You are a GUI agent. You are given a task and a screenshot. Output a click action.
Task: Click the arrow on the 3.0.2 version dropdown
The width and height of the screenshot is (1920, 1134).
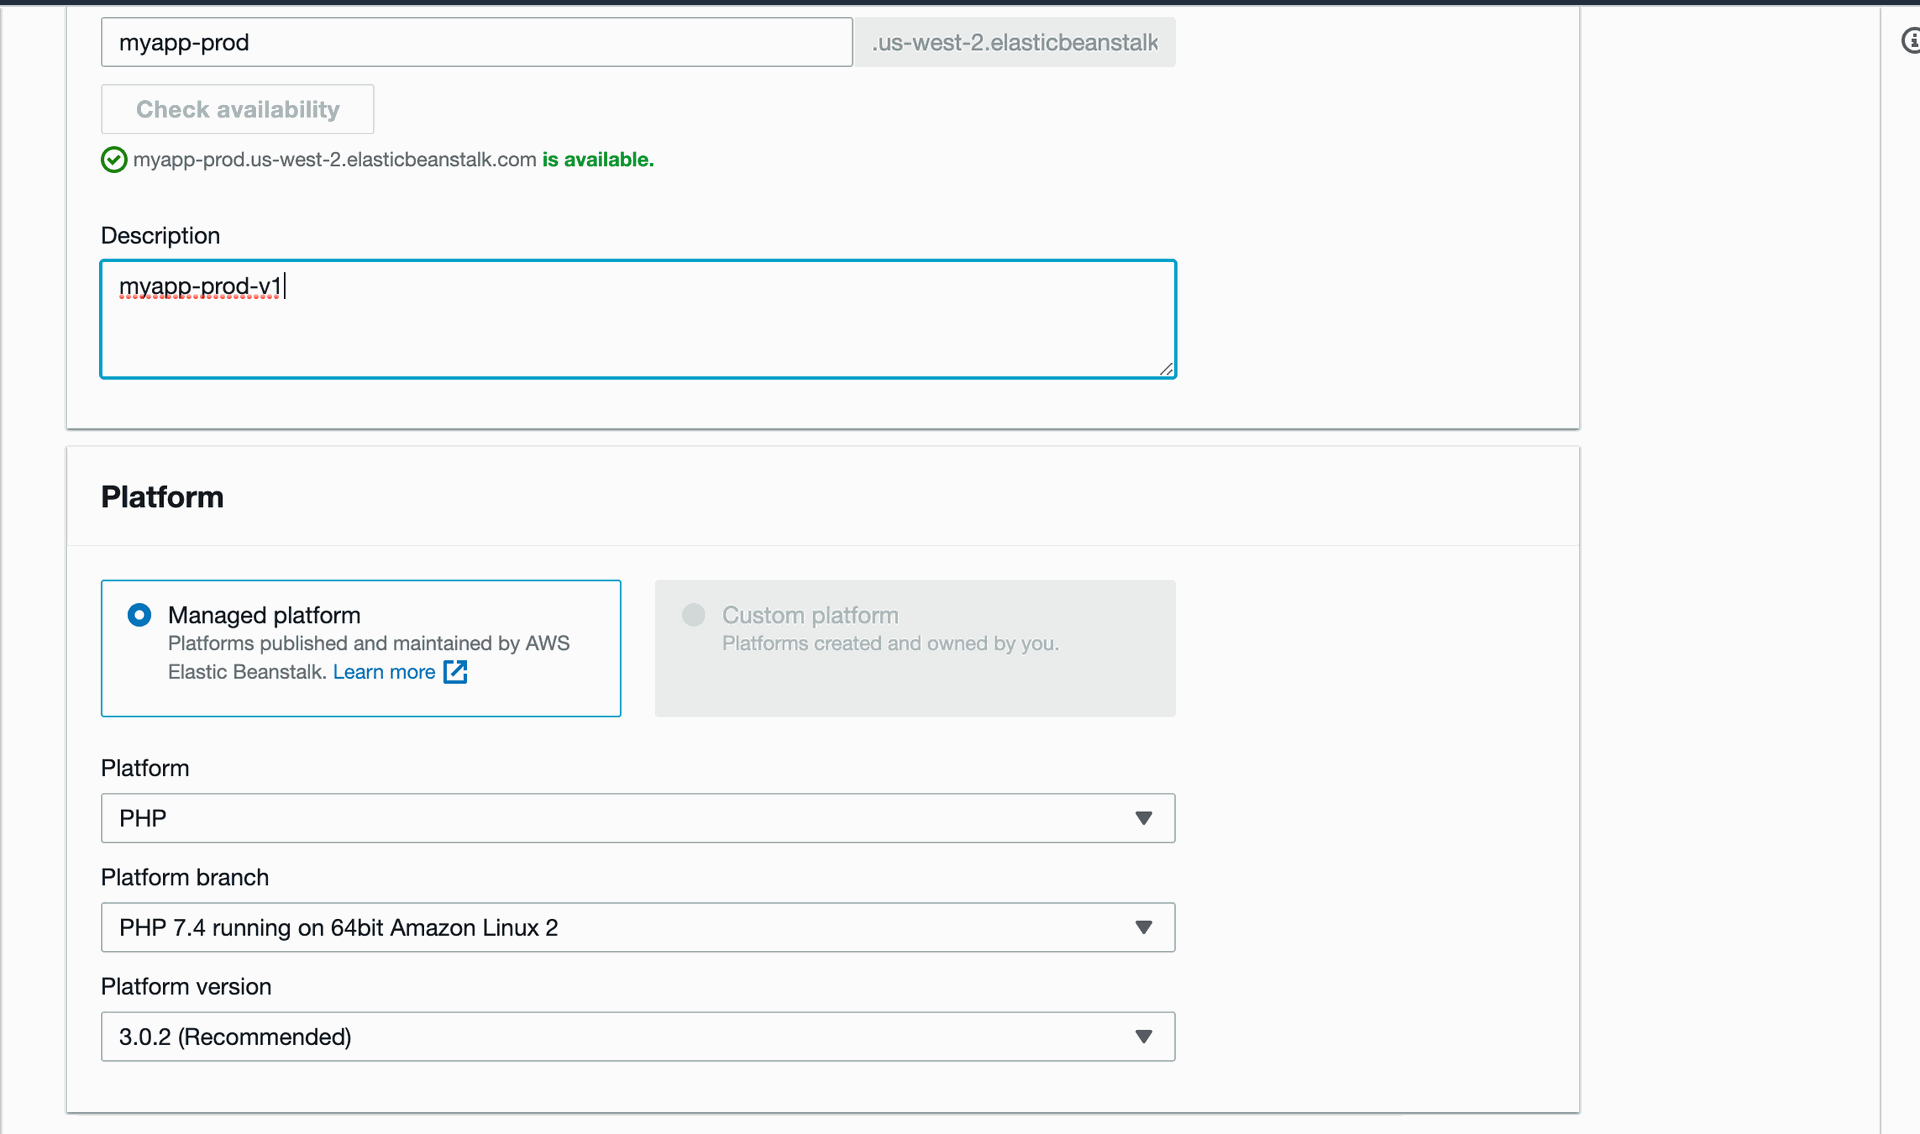pos(1144,1037)
